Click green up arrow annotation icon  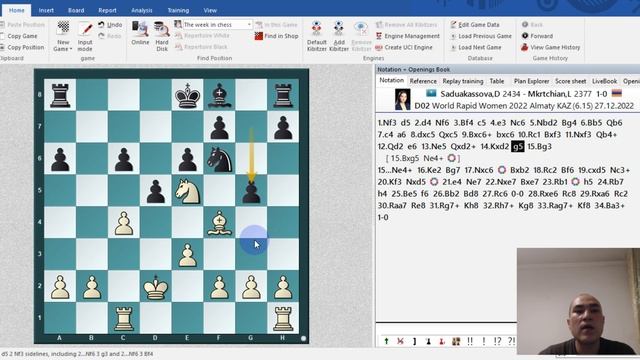tap(386, 341)
